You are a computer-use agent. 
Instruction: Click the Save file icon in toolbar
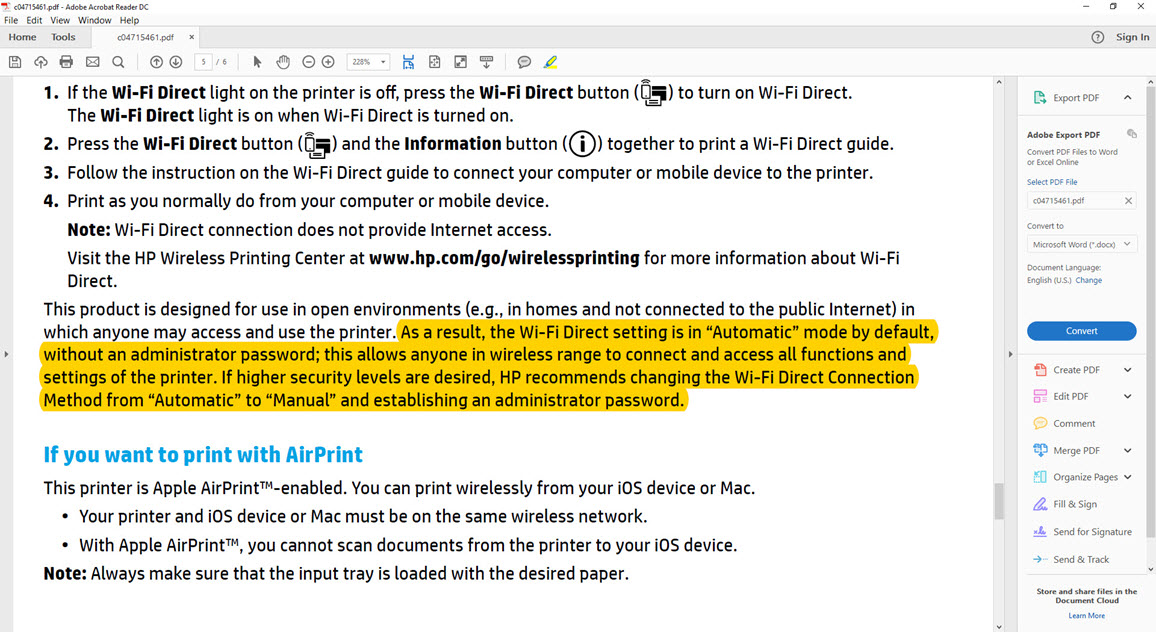click(15, 62)
